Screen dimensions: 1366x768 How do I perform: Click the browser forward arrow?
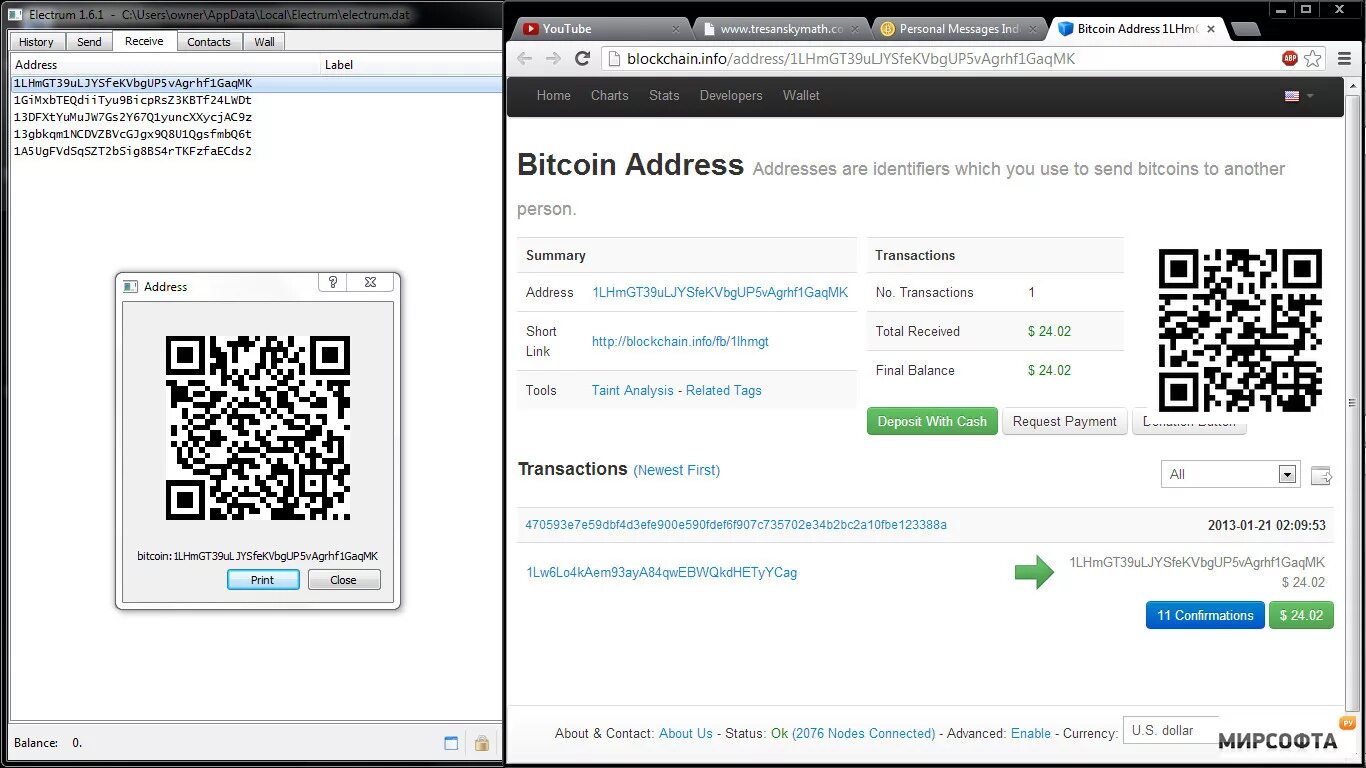point(553,59)
